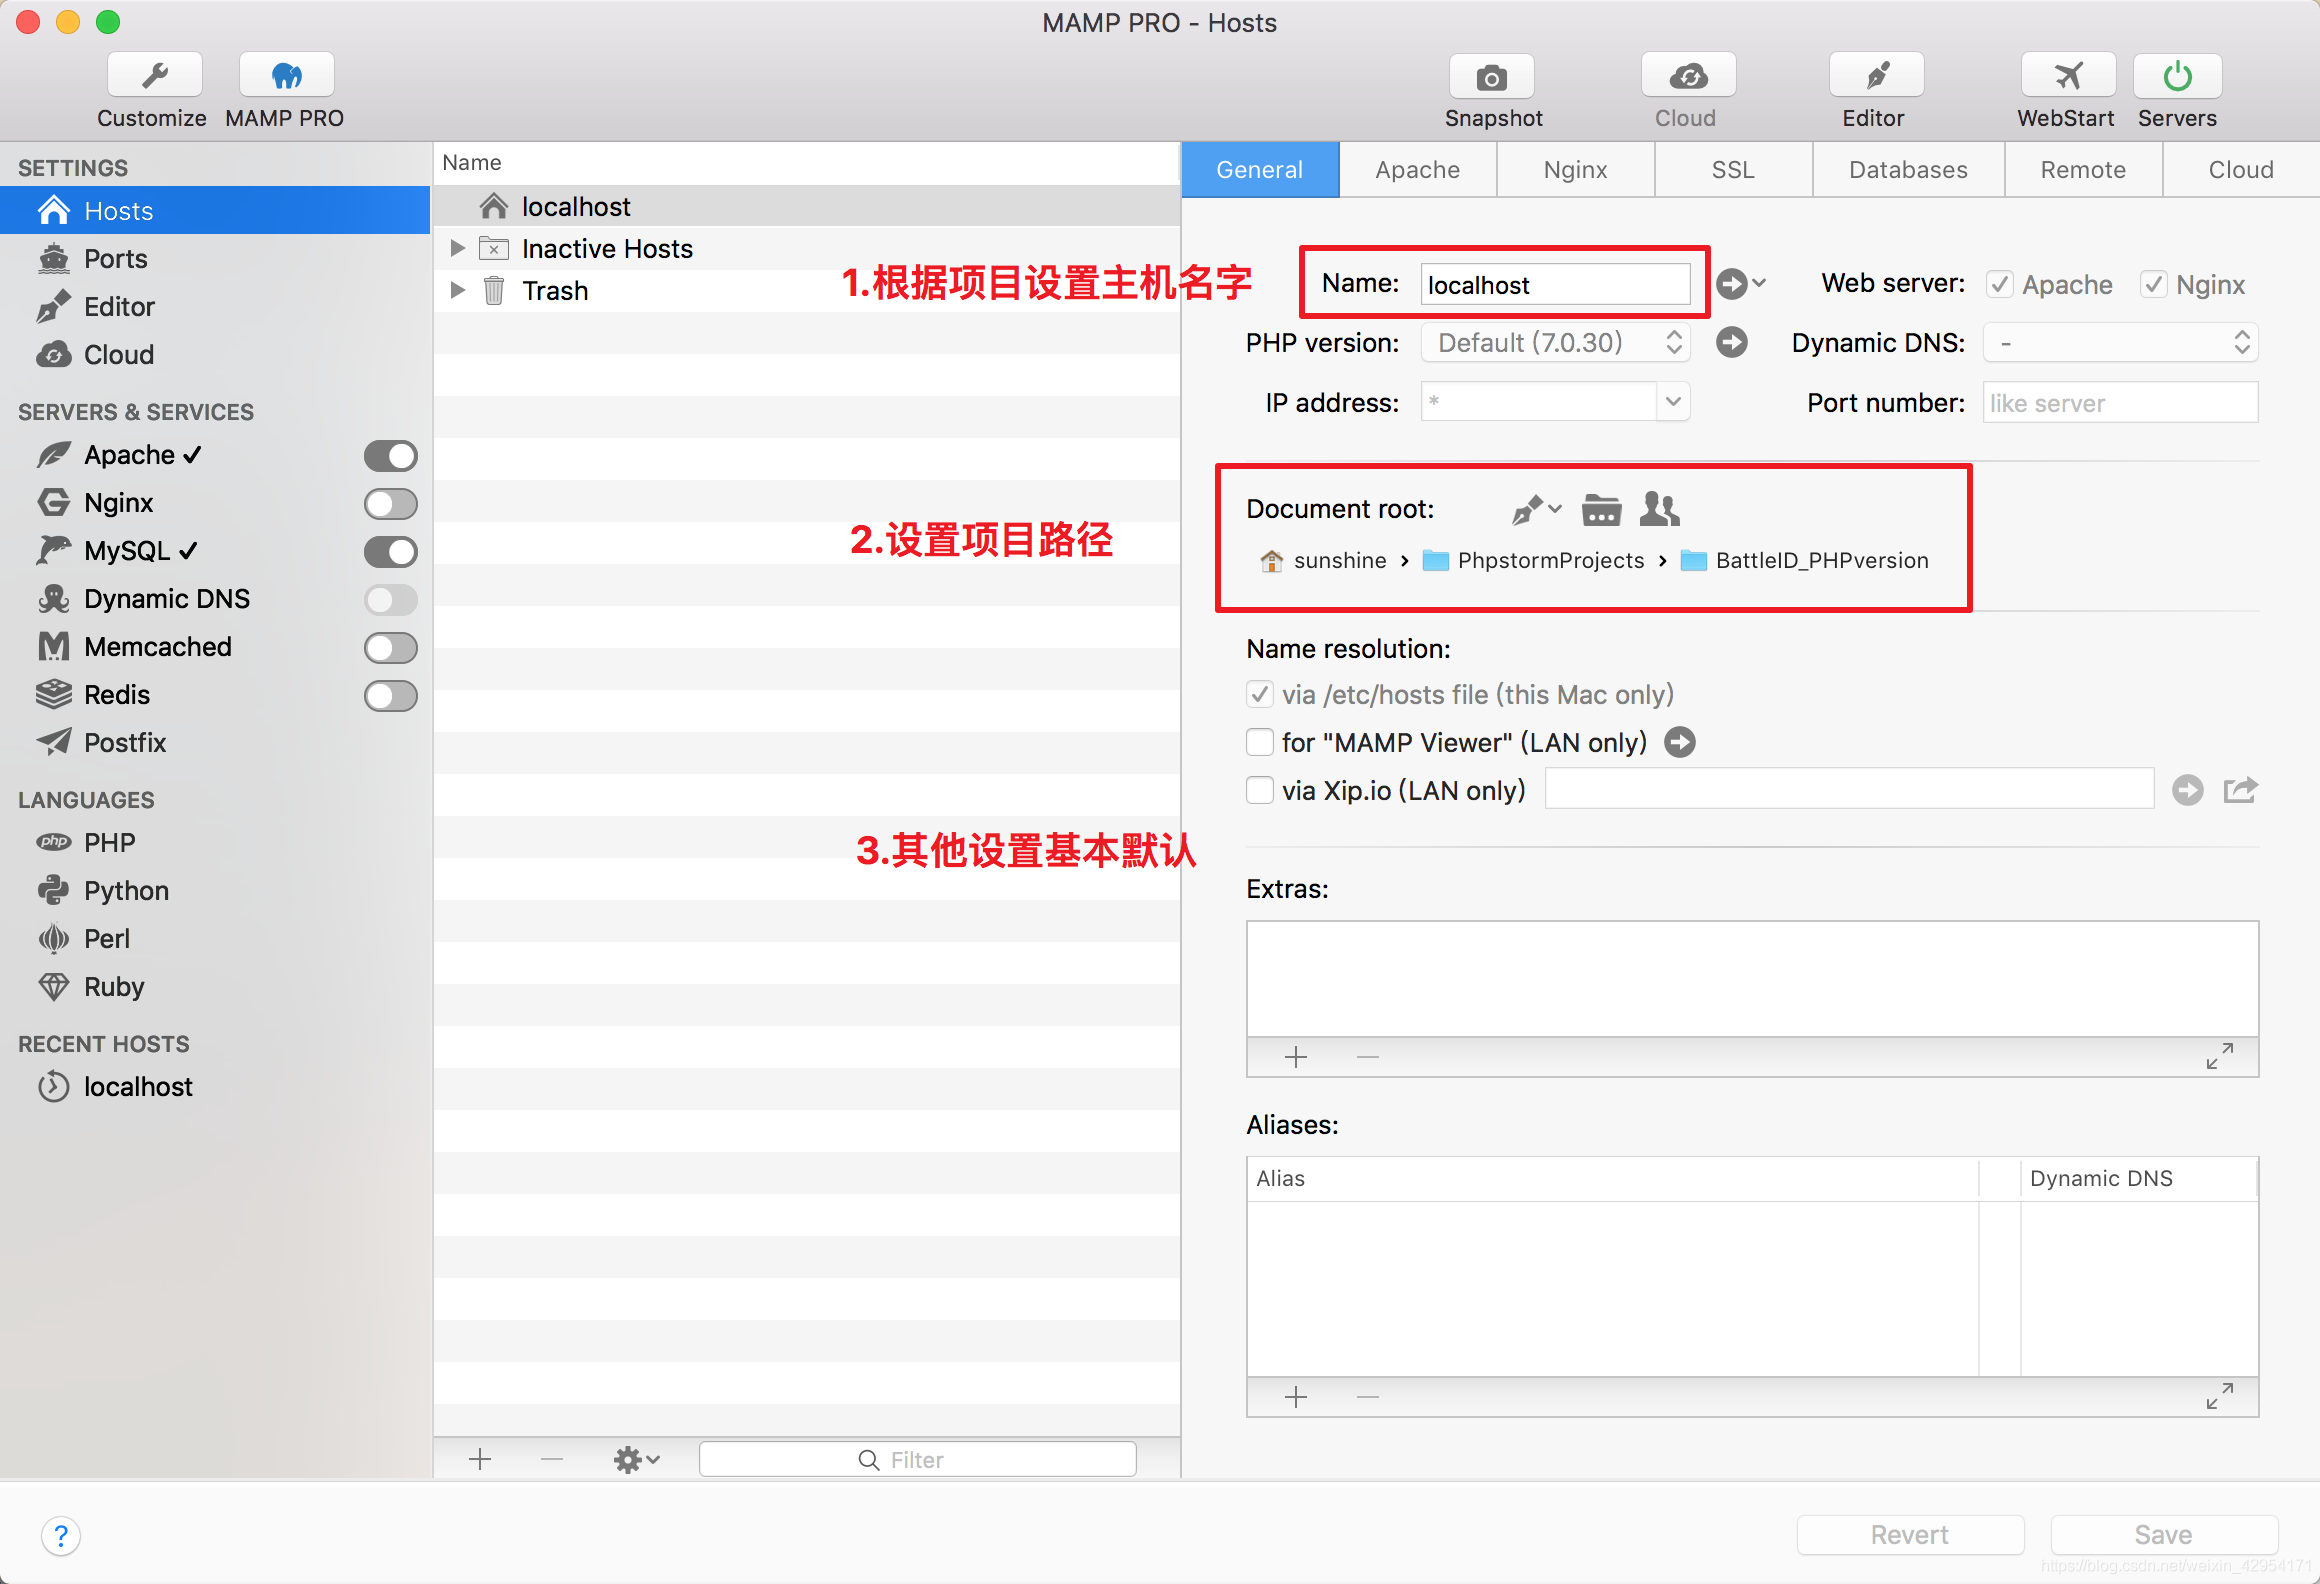The height and width of the screenshot is (1584, 2320).
Task: Switch to Databases tab
Action: coord(1909,169)
